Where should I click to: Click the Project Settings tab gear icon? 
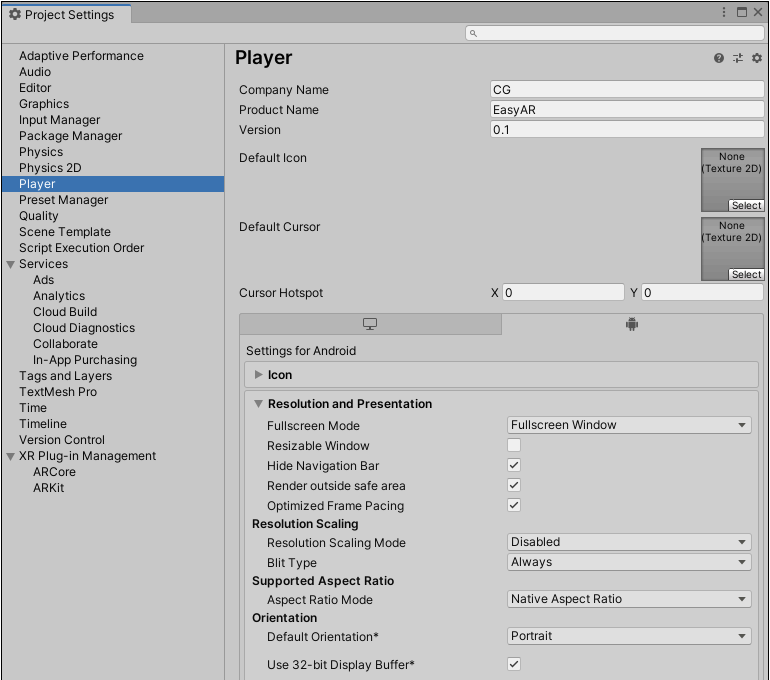(14, 15)
